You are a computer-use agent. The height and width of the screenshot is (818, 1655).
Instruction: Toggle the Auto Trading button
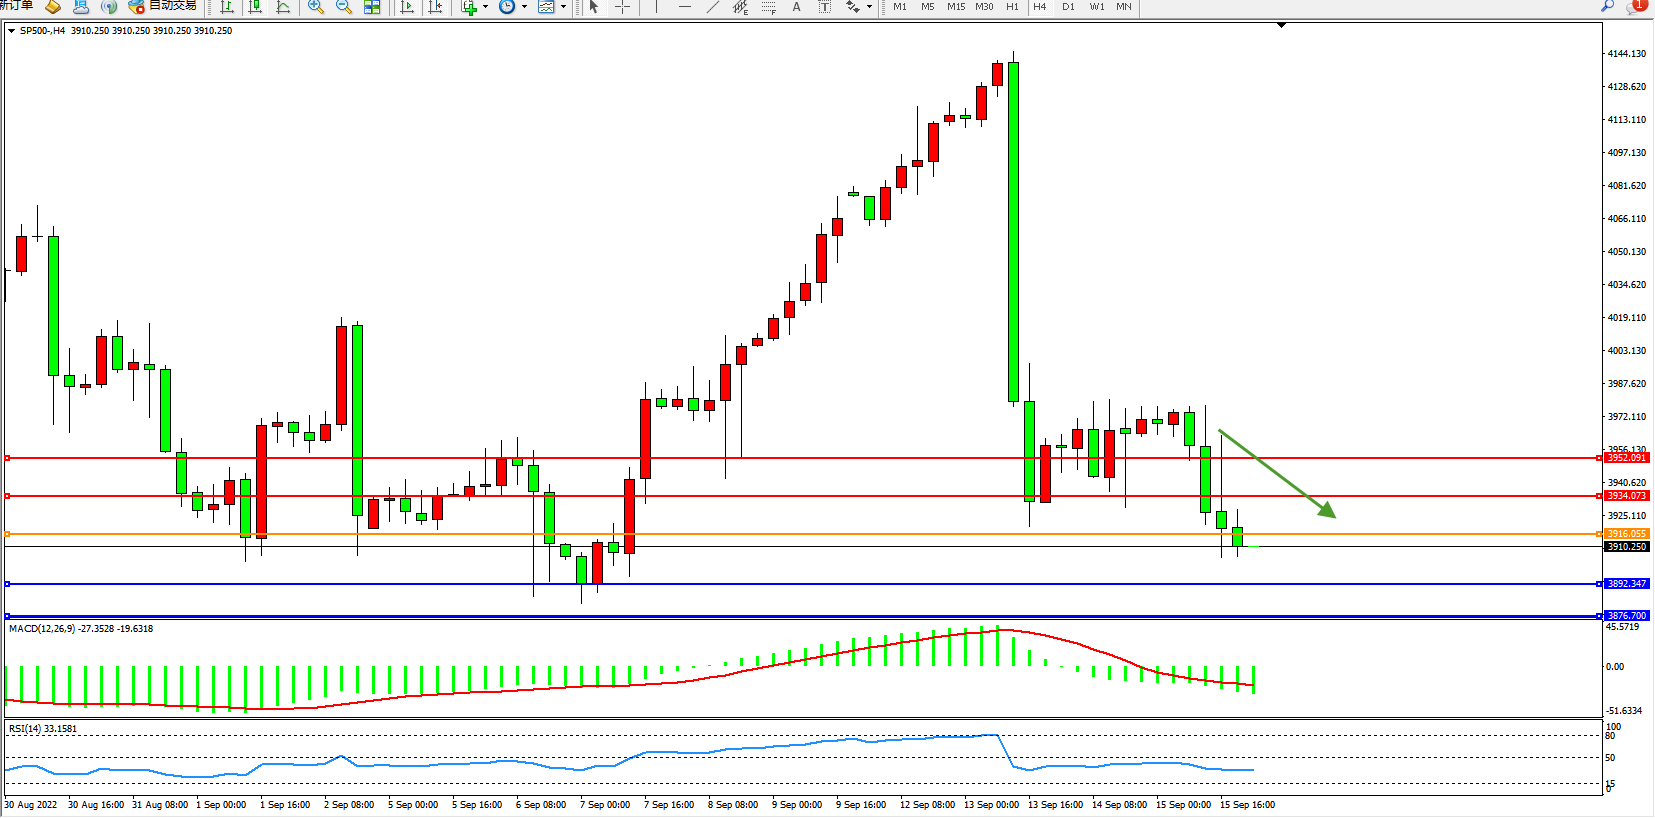[163, 6]
